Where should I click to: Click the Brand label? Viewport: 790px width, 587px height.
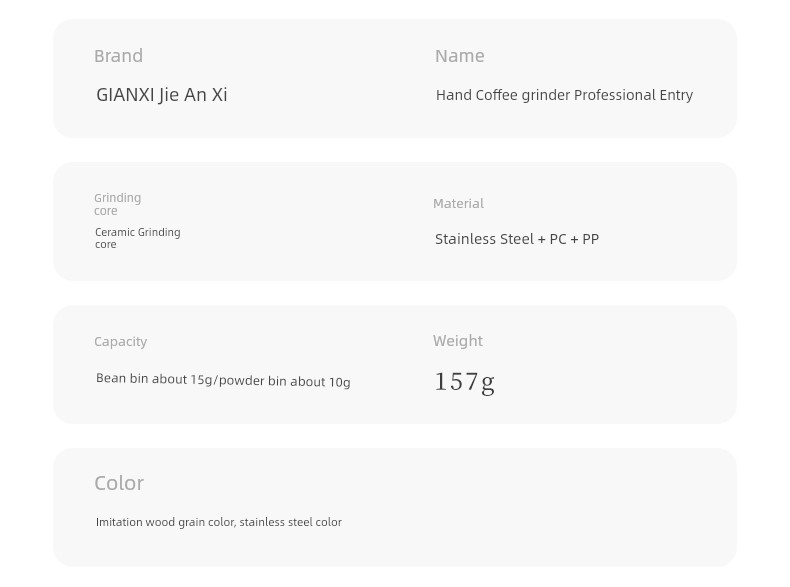click(x=118, y=56)
